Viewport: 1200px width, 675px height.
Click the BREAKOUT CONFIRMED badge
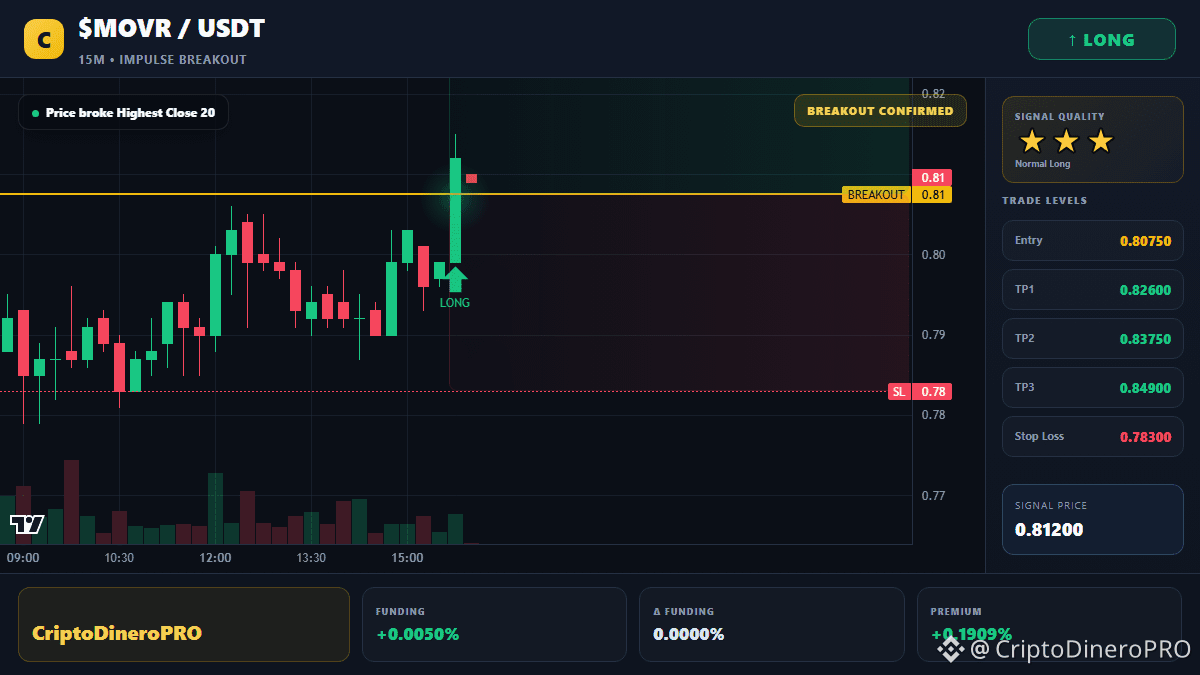(x=880, y=111)
